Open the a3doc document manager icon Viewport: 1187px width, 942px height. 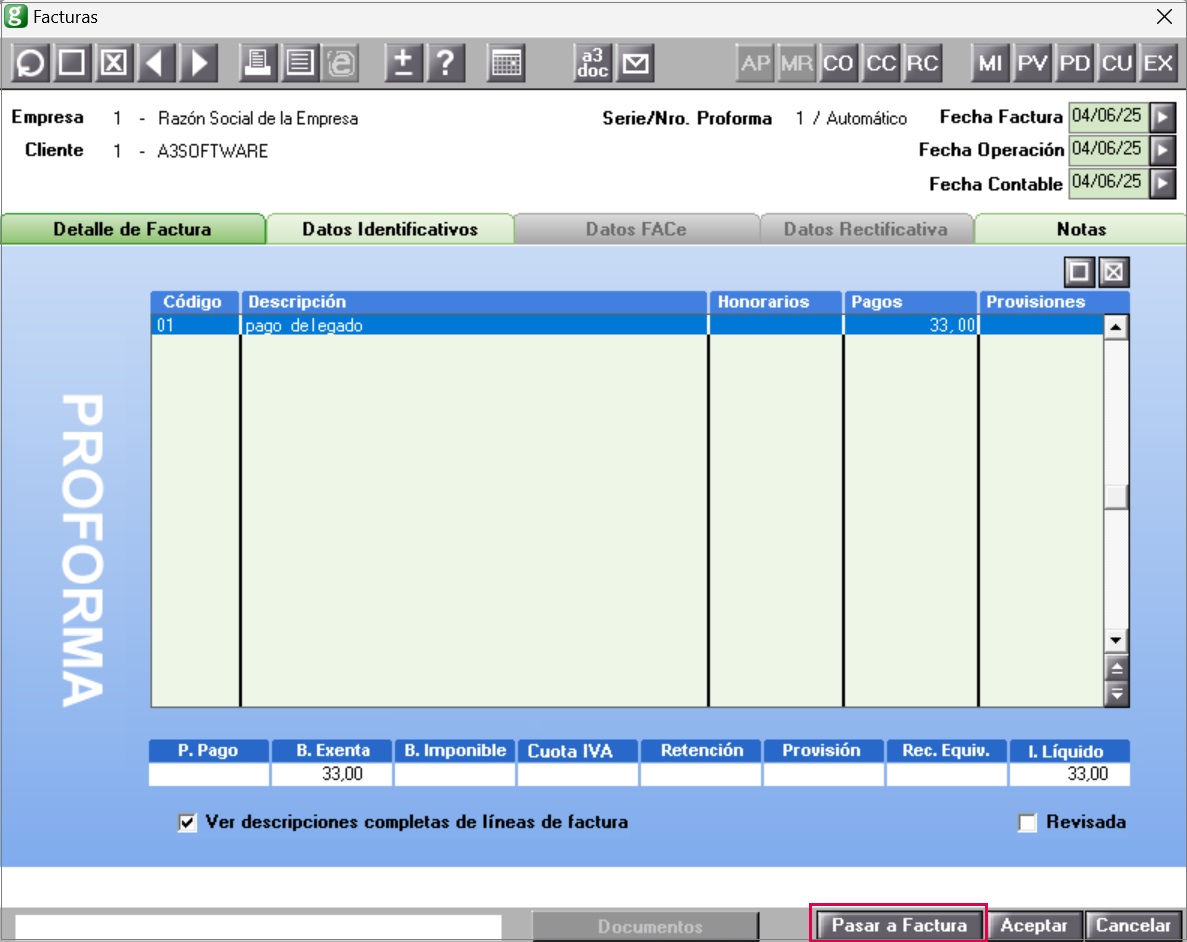(593, 63)
